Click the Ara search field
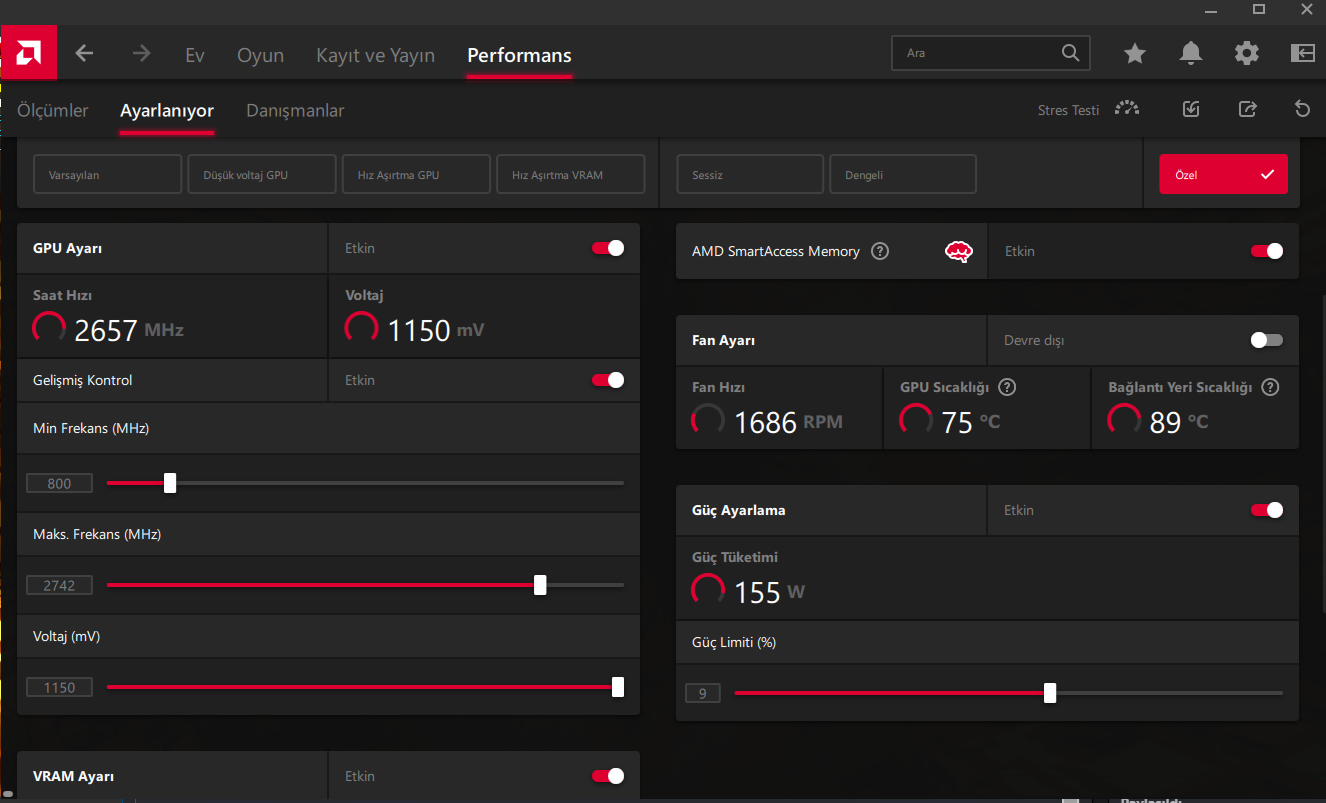This screenshot has width=1326, height=803. (990, 53)
